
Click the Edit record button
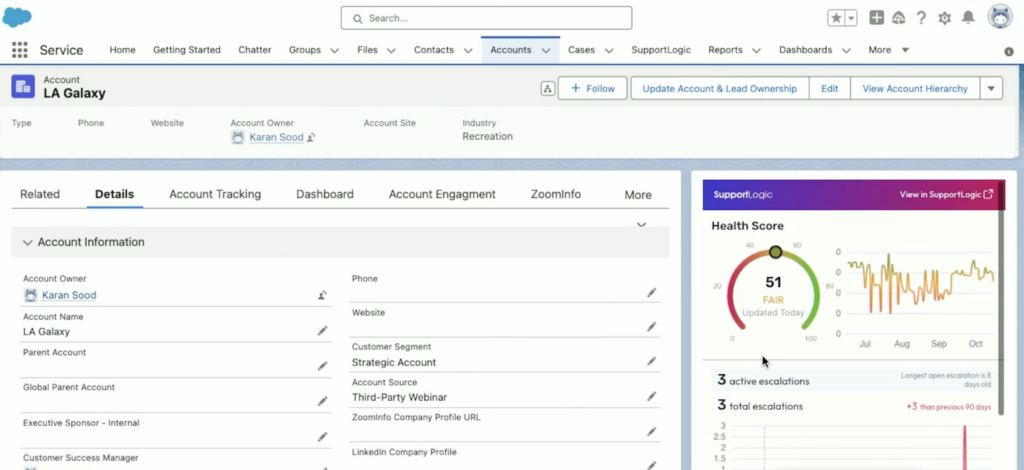829,88
